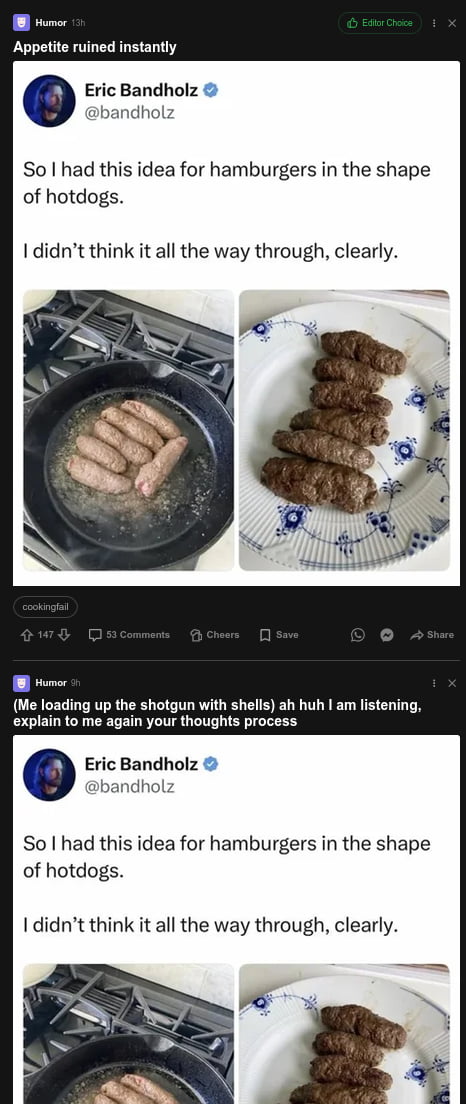
Task: Open the cookingfail tag
Action: point(45,606)
